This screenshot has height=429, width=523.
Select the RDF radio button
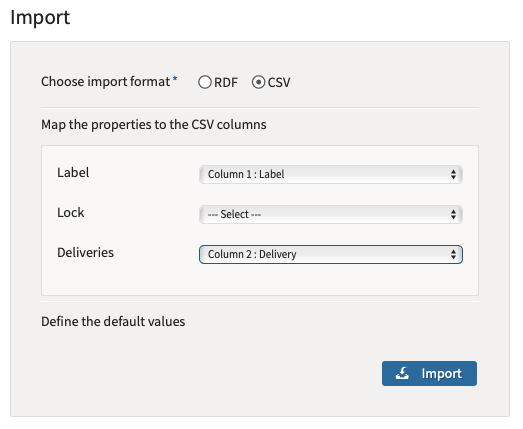(x=205, y=82)
